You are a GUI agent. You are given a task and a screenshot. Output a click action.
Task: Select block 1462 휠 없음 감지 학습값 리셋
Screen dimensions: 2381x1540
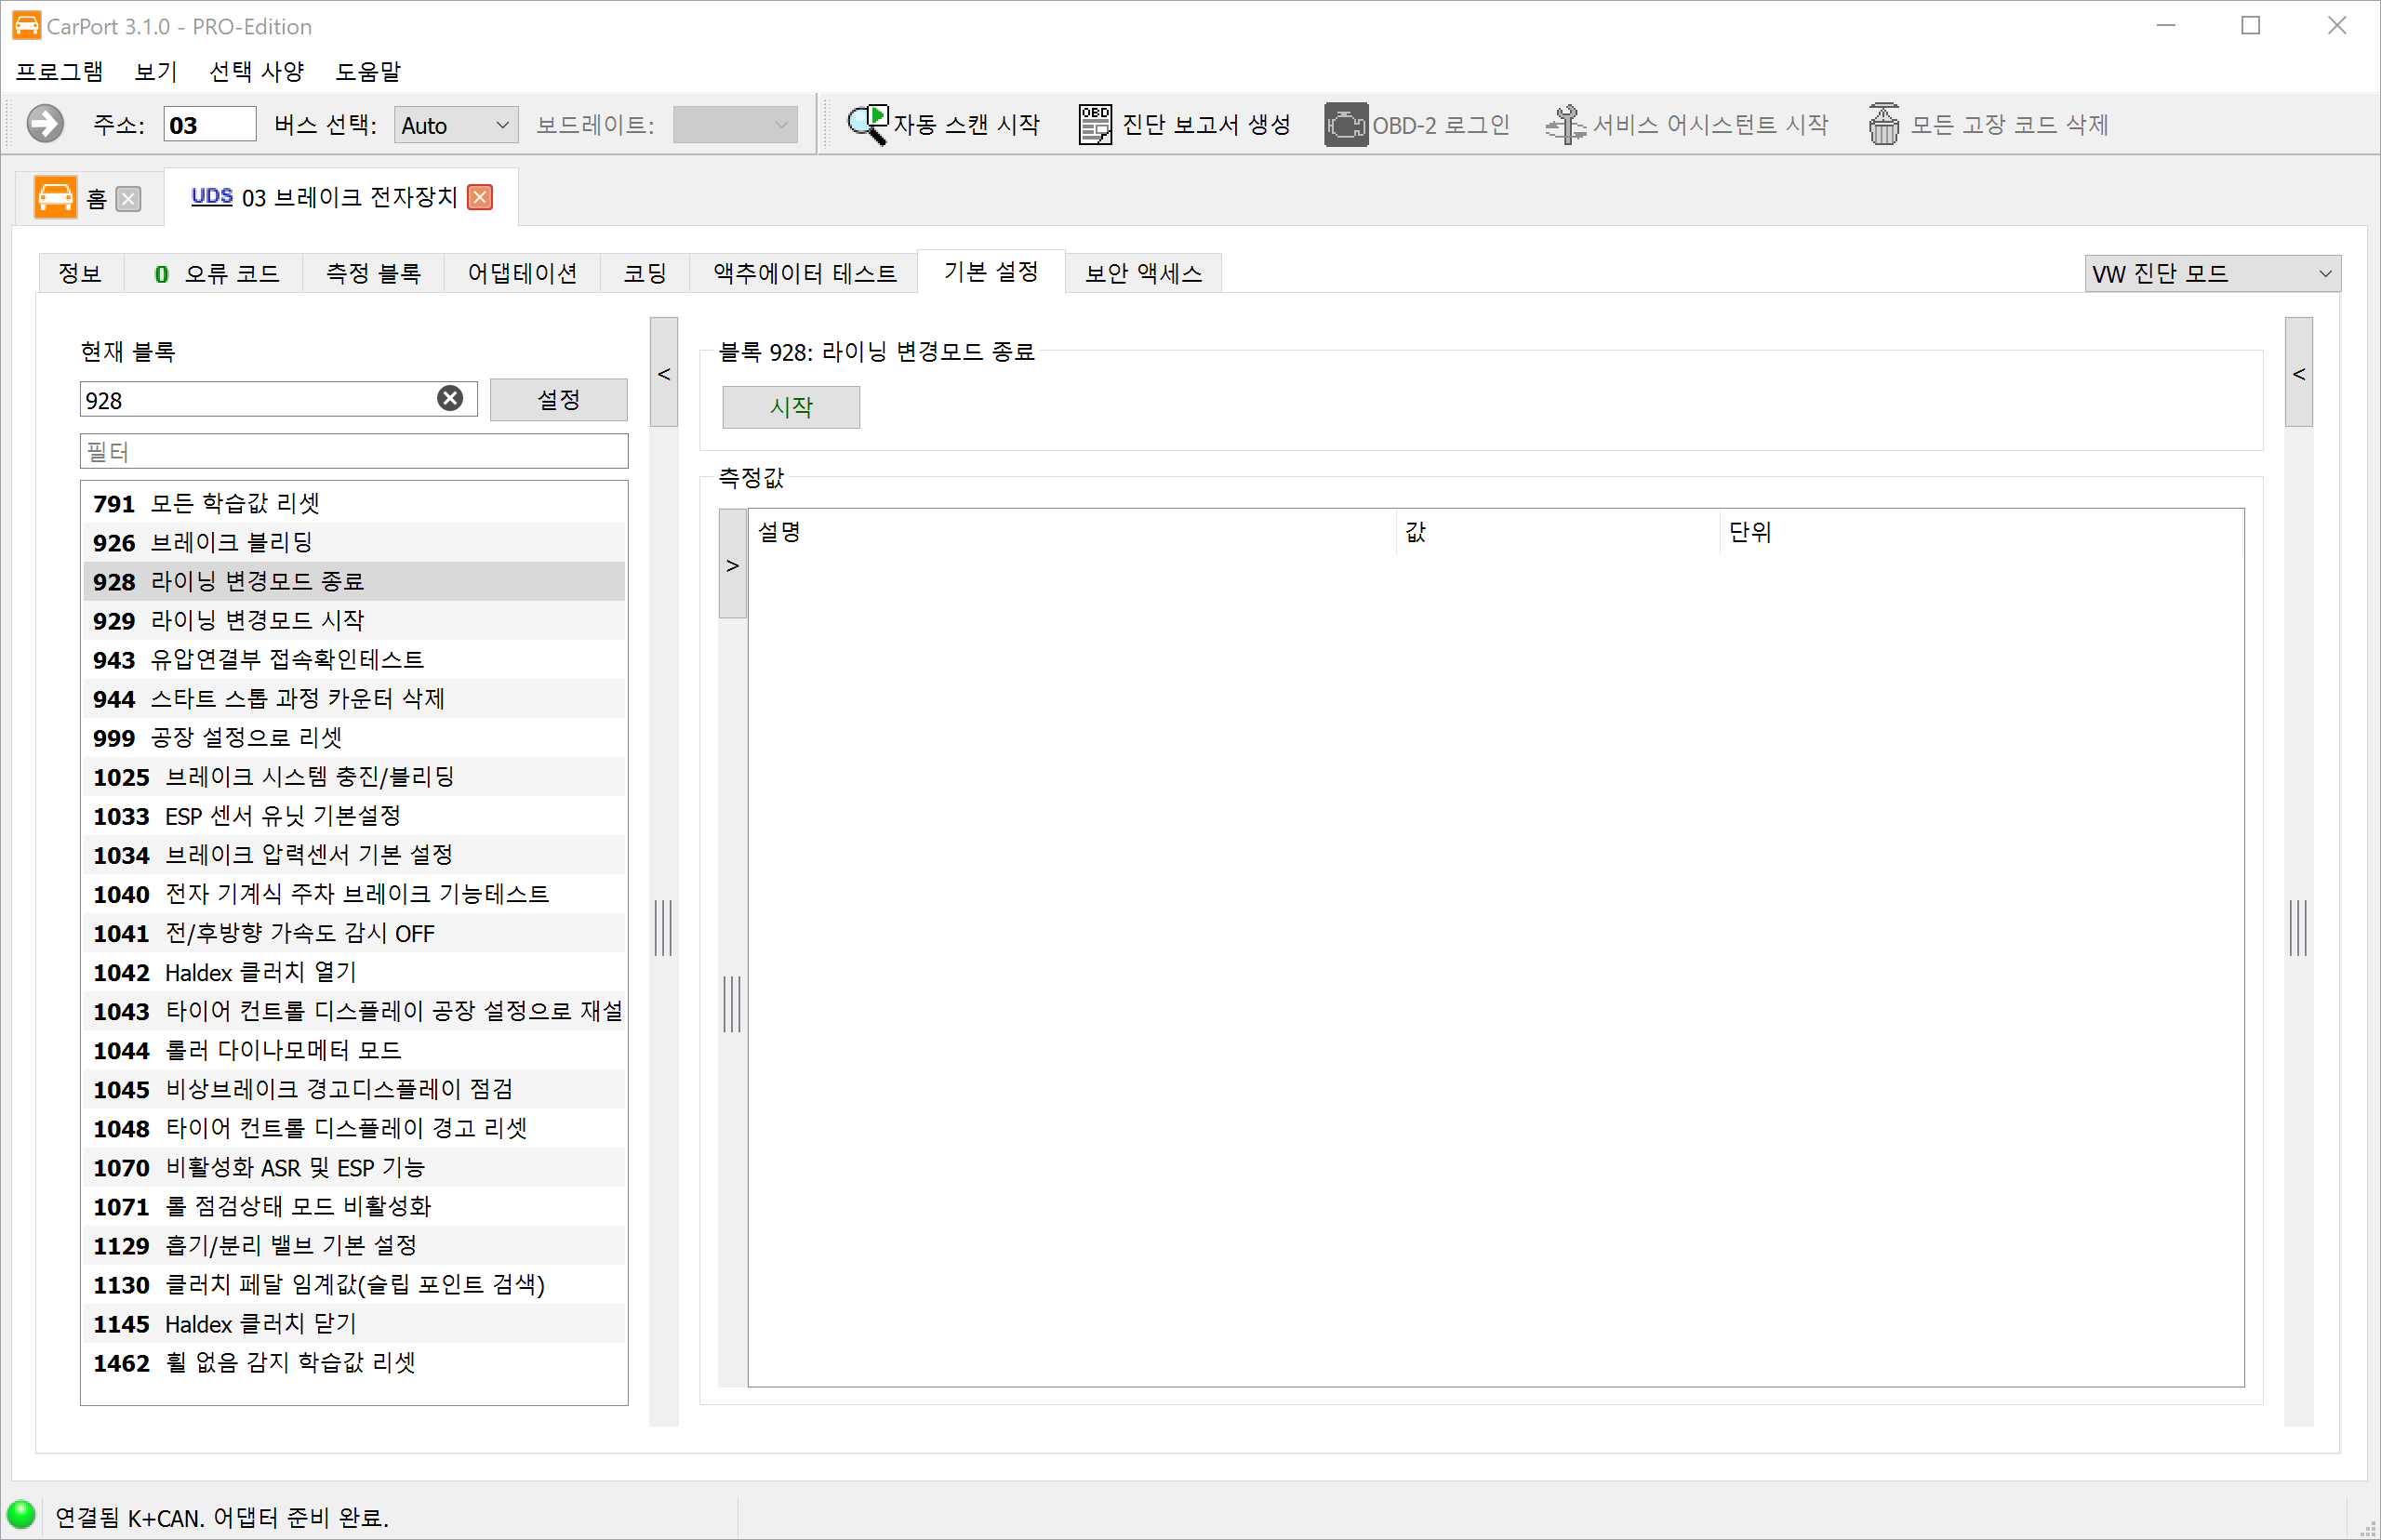(x=354, y=1362)
